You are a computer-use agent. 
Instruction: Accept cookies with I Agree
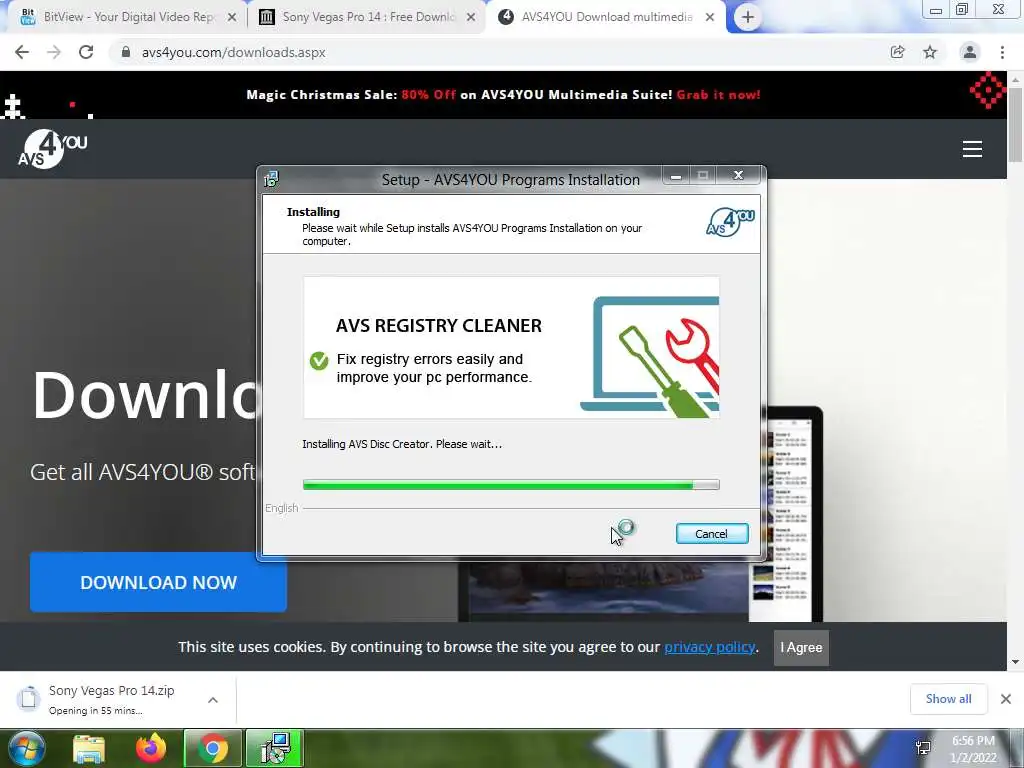pyautogui.click(x=801, y=647)
